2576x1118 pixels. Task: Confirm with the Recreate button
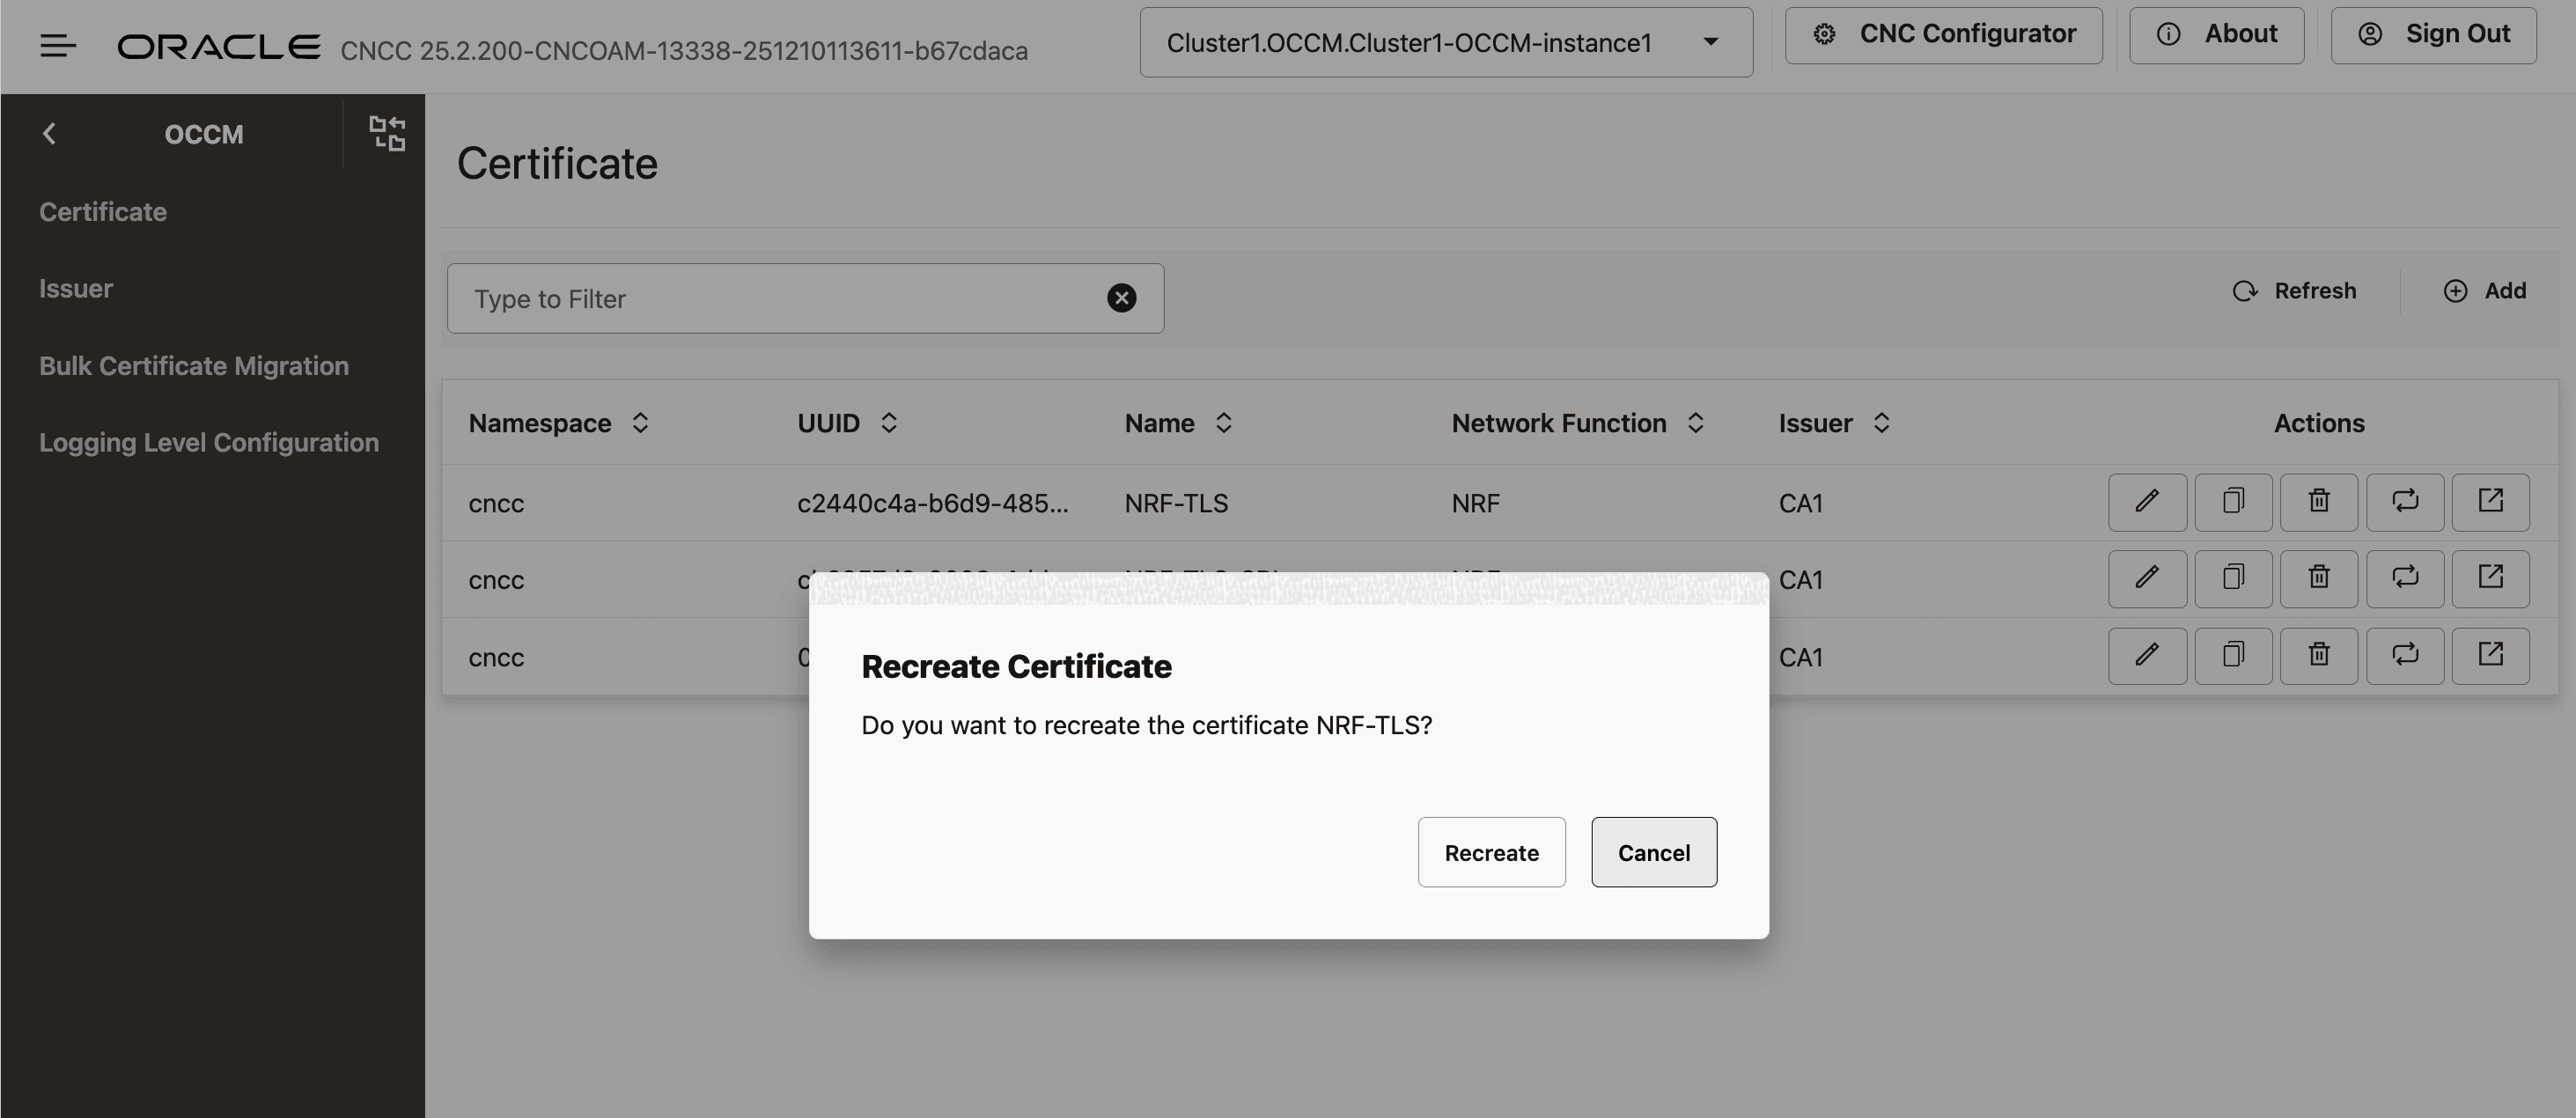pos(1491,852)
